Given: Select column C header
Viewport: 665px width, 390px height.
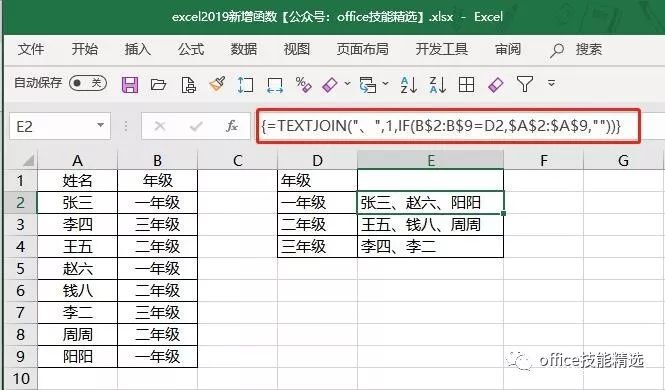Looking at the screenshot, I should [x=238, y=161].
